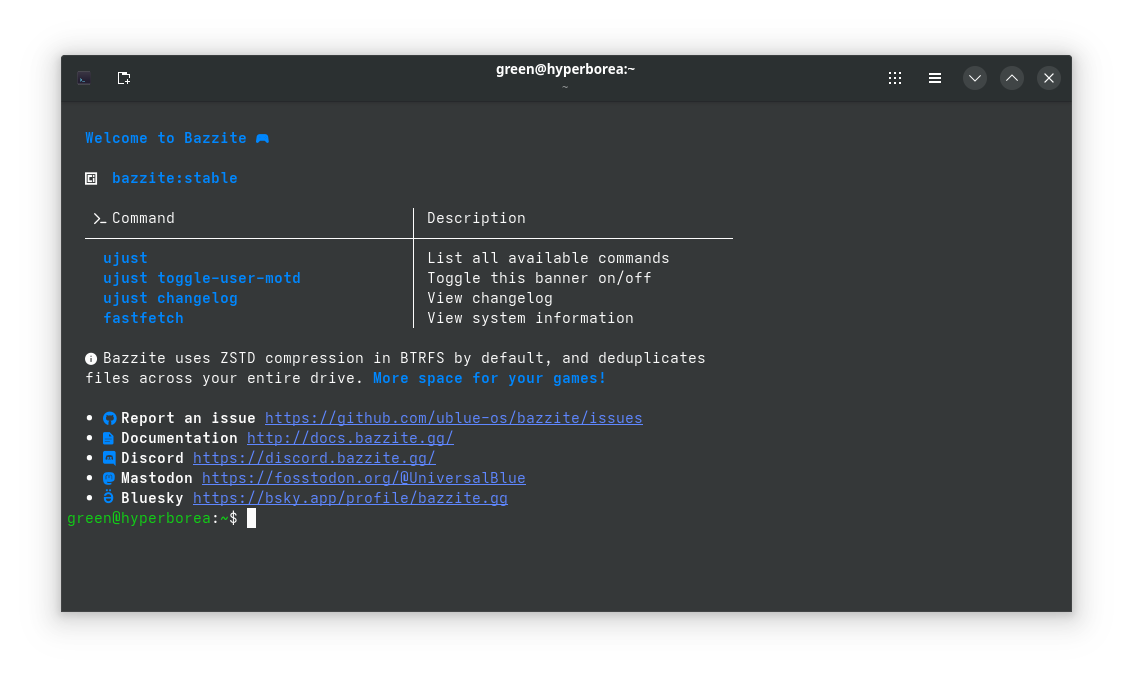
Task: Click the 'Welcome to Bazzite' heading
Action: 166,139
